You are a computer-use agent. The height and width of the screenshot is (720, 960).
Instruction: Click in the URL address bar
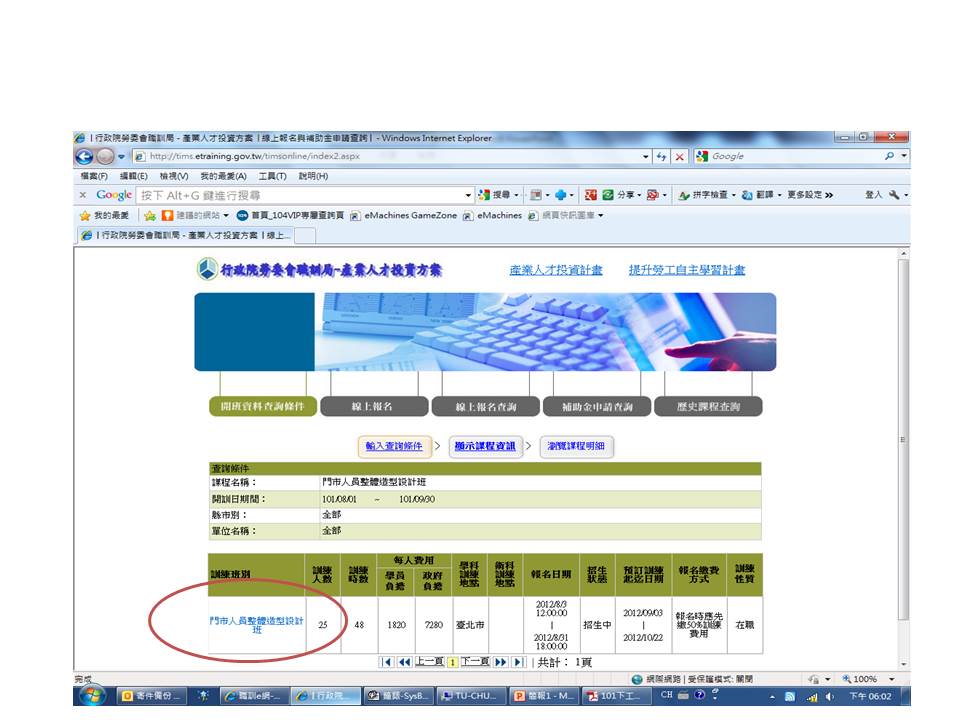(386, 157)
